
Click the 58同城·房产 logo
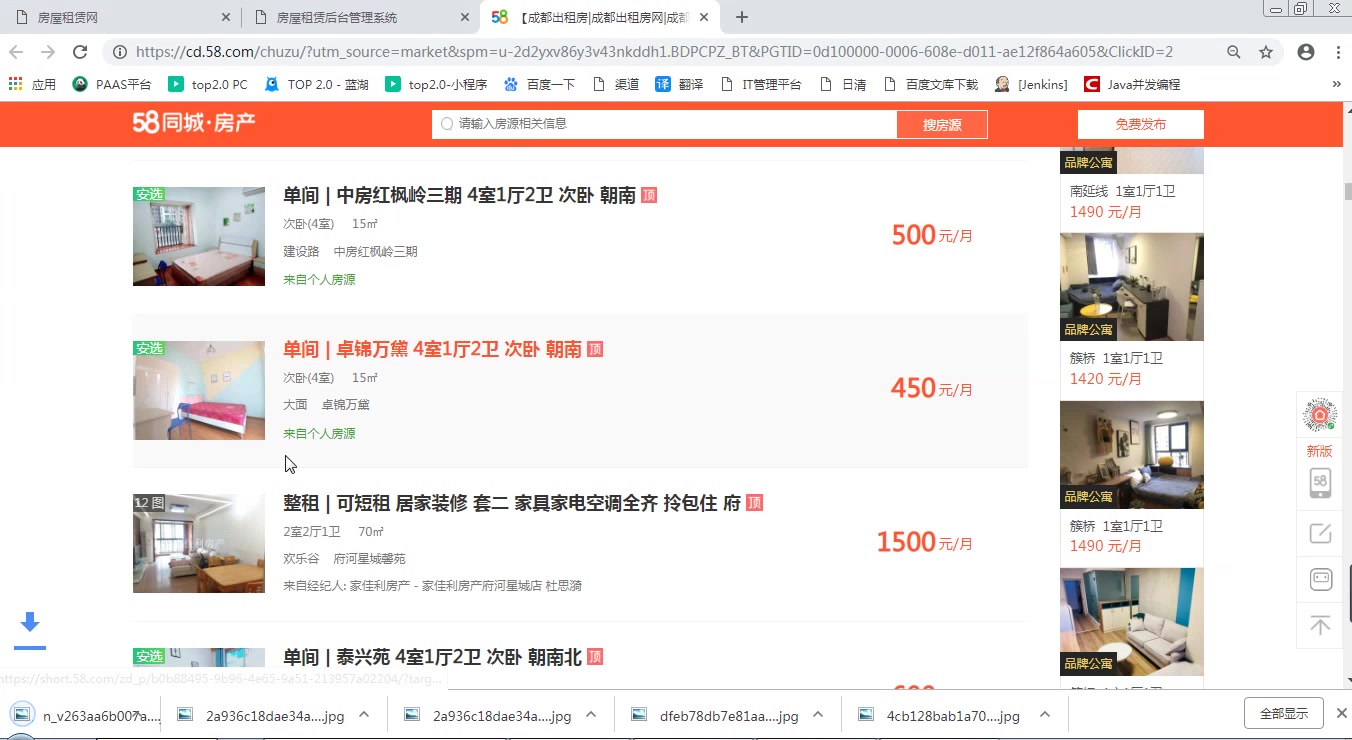point(194,123)
